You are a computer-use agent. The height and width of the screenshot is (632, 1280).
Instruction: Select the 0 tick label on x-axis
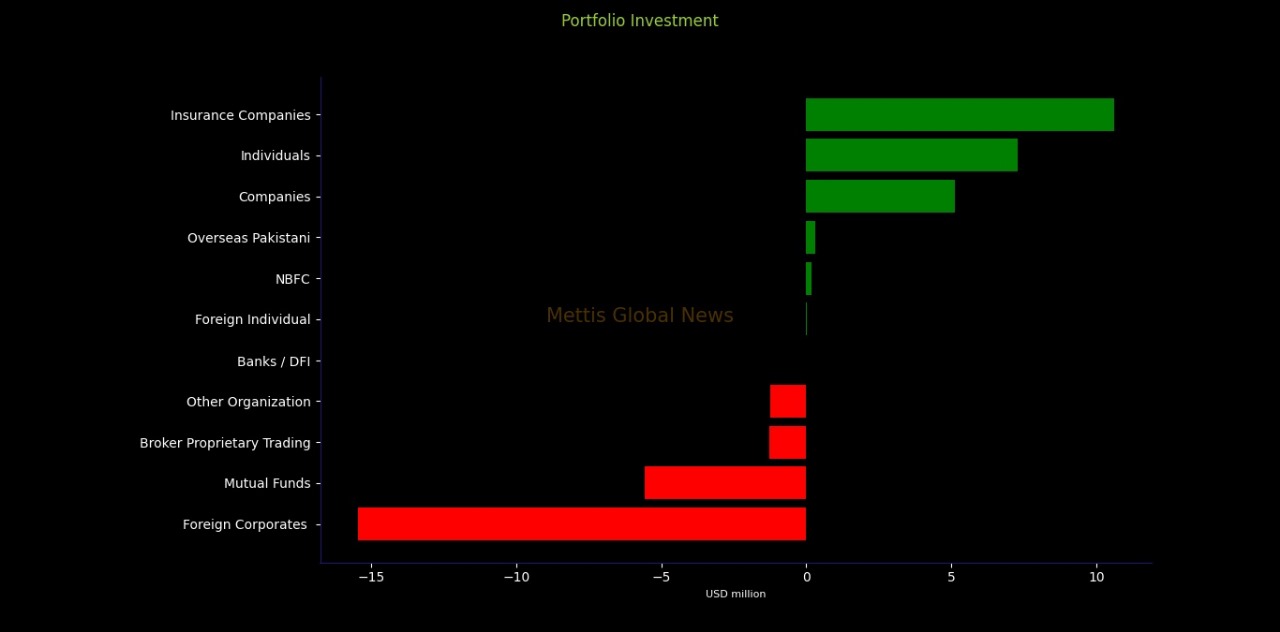click(x=806, y=578)
